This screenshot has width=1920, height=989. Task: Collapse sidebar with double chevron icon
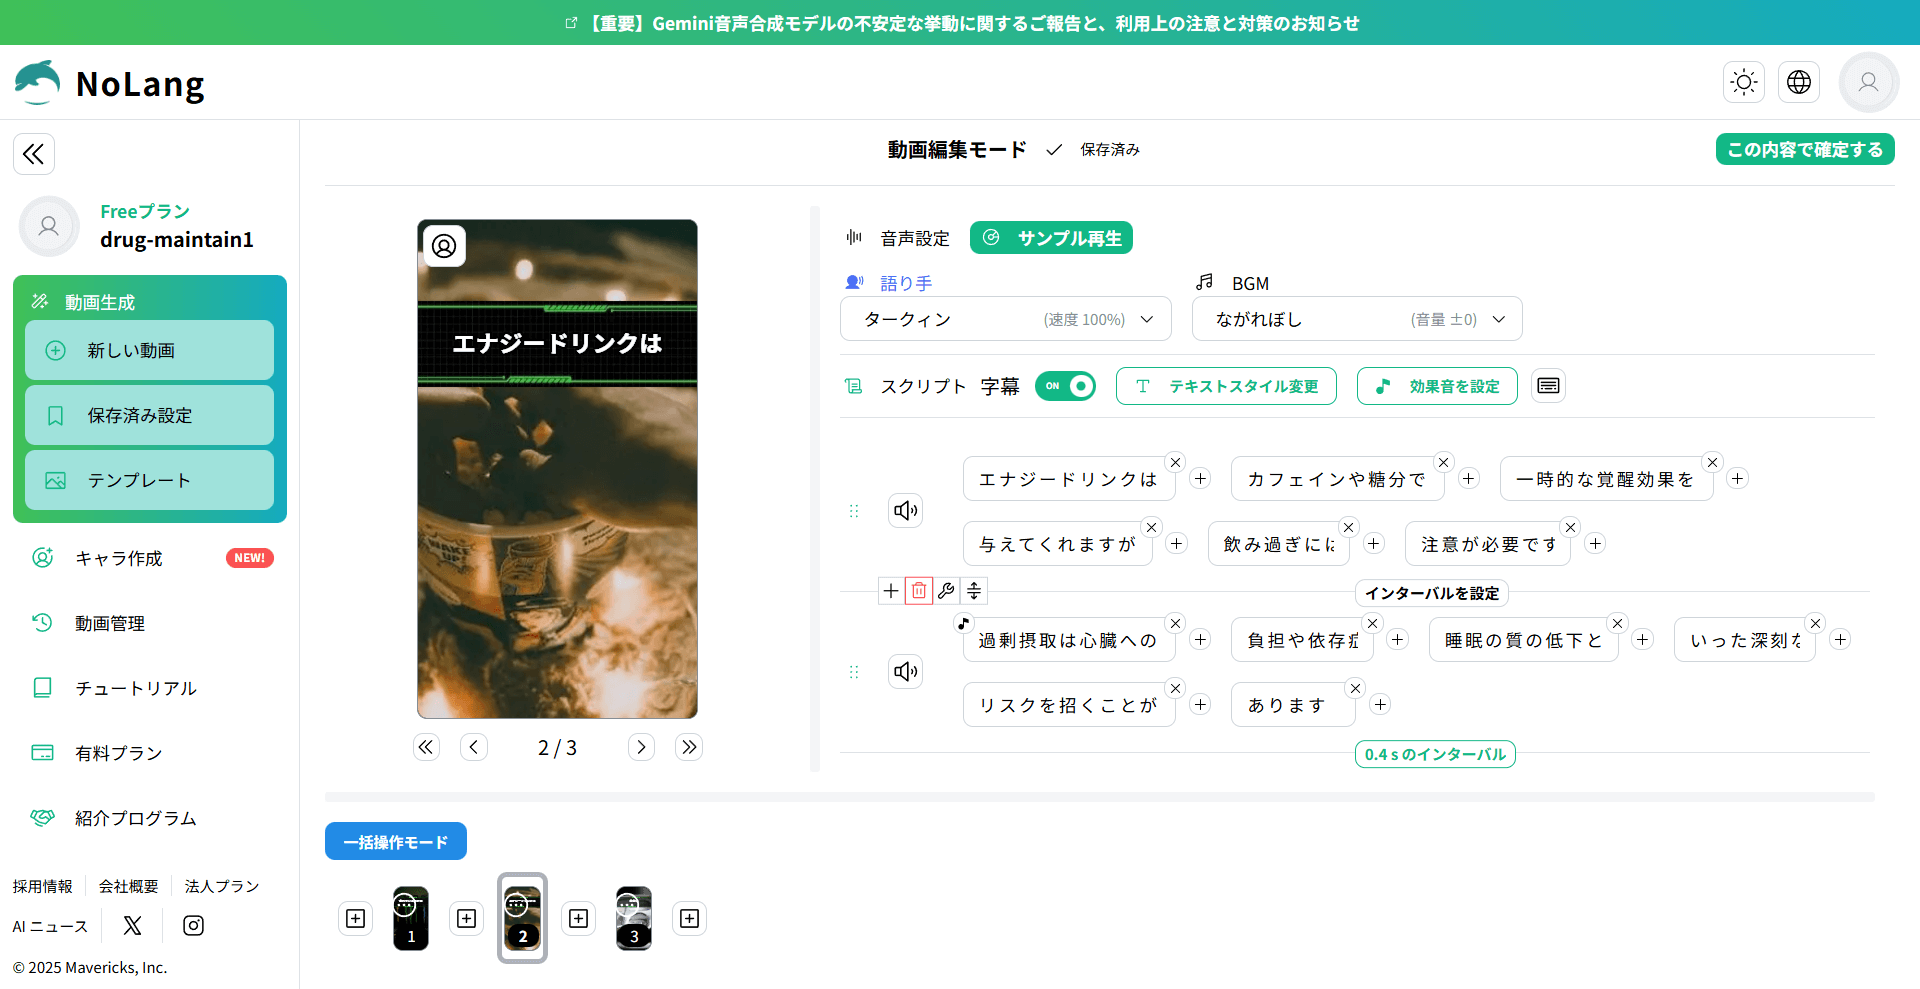pyautogui.click(x=34, y=154)
